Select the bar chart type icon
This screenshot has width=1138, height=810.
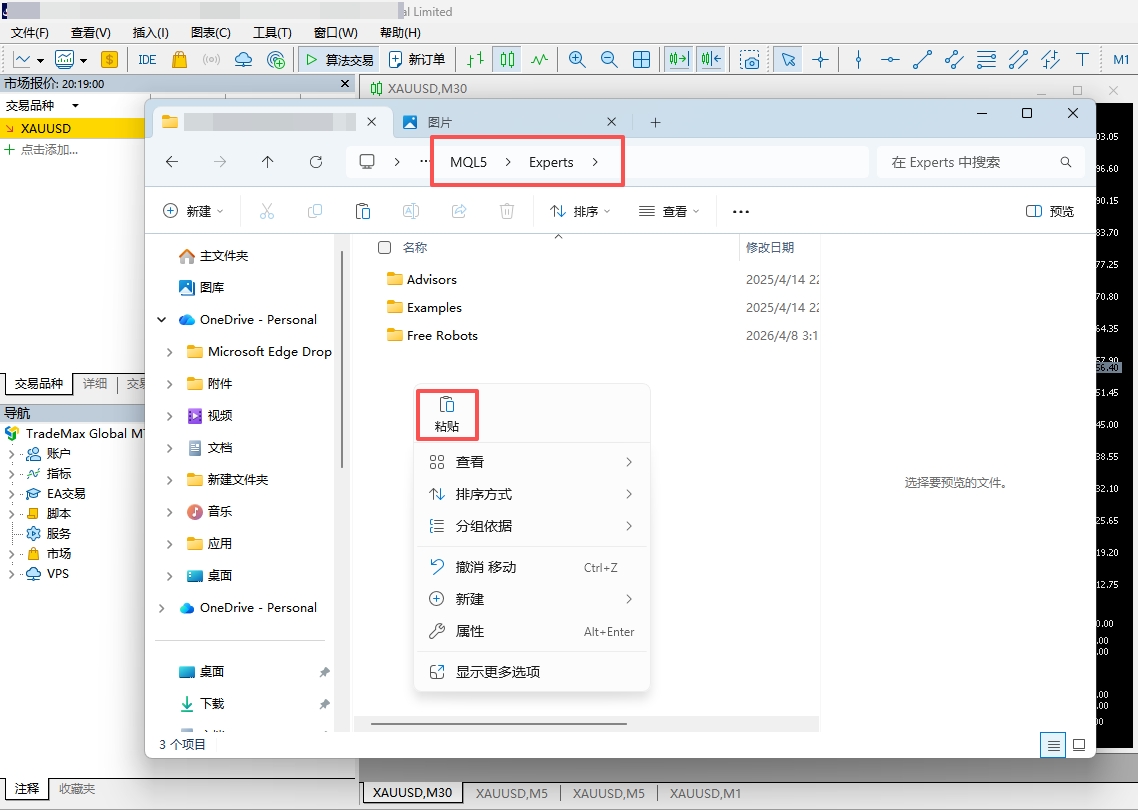[x=475, y=60]
